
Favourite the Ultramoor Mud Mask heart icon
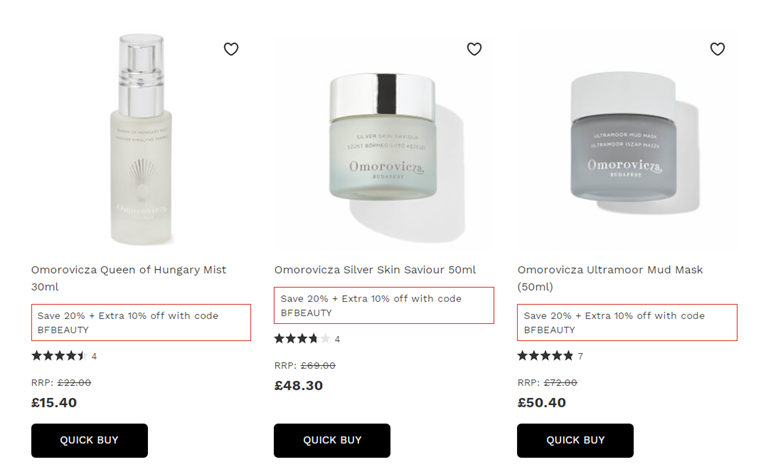[x=717, y=49]
